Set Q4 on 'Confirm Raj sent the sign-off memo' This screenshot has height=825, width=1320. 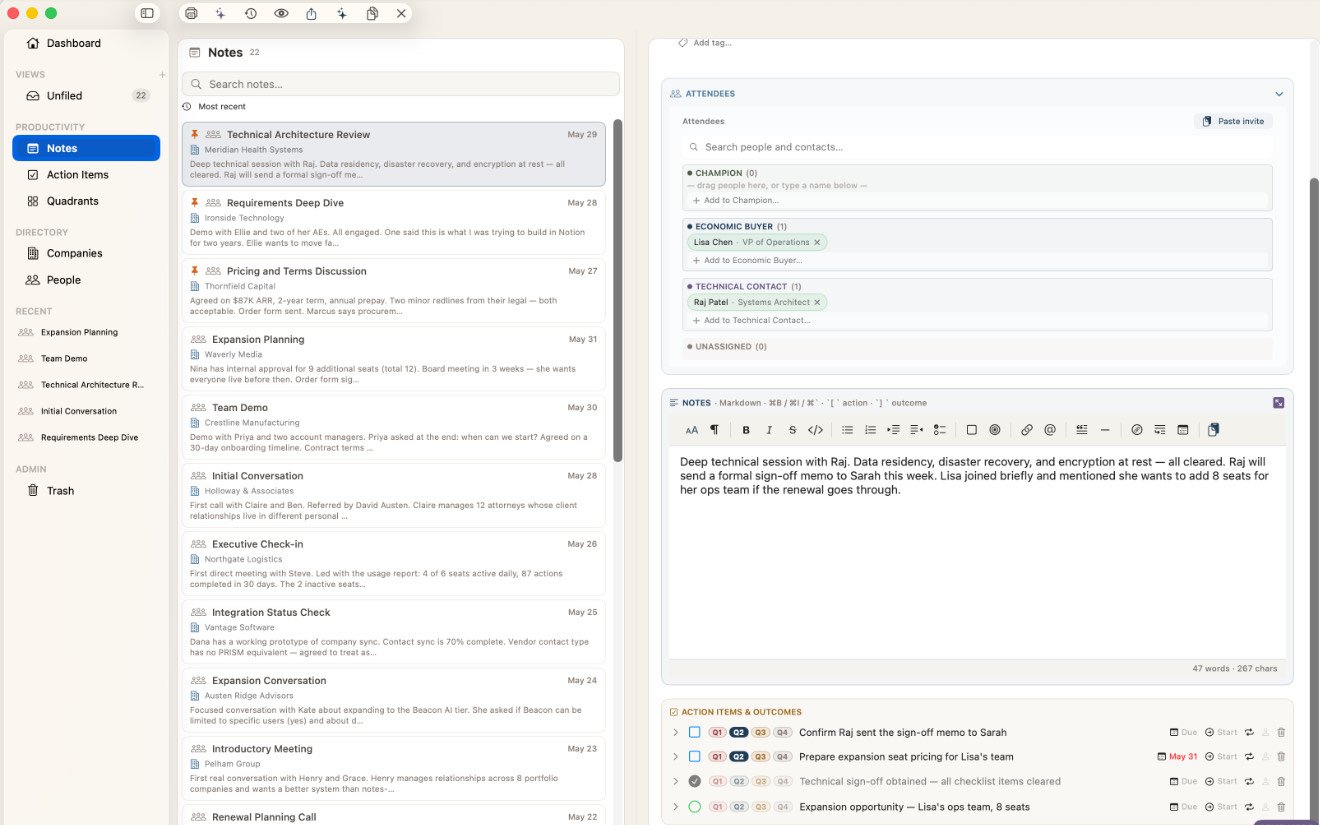783,733
